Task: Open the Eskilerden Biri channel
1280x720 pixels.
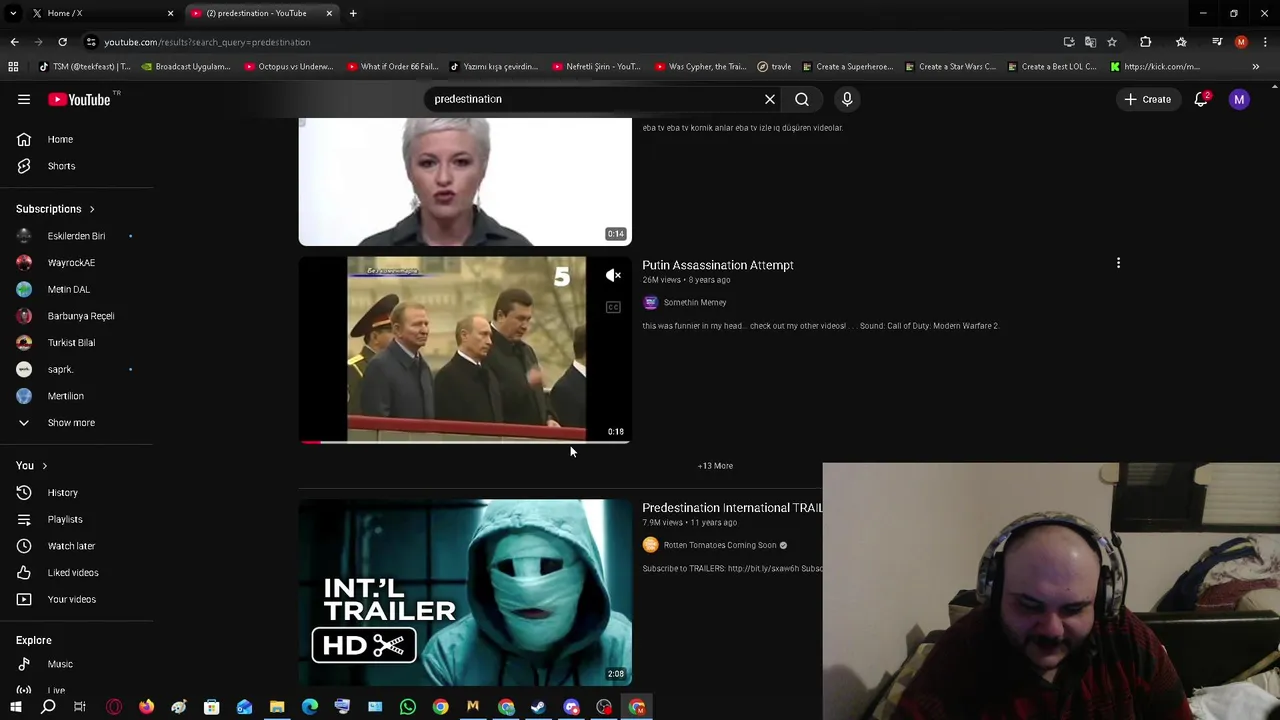Action: [x=77, y=236]
